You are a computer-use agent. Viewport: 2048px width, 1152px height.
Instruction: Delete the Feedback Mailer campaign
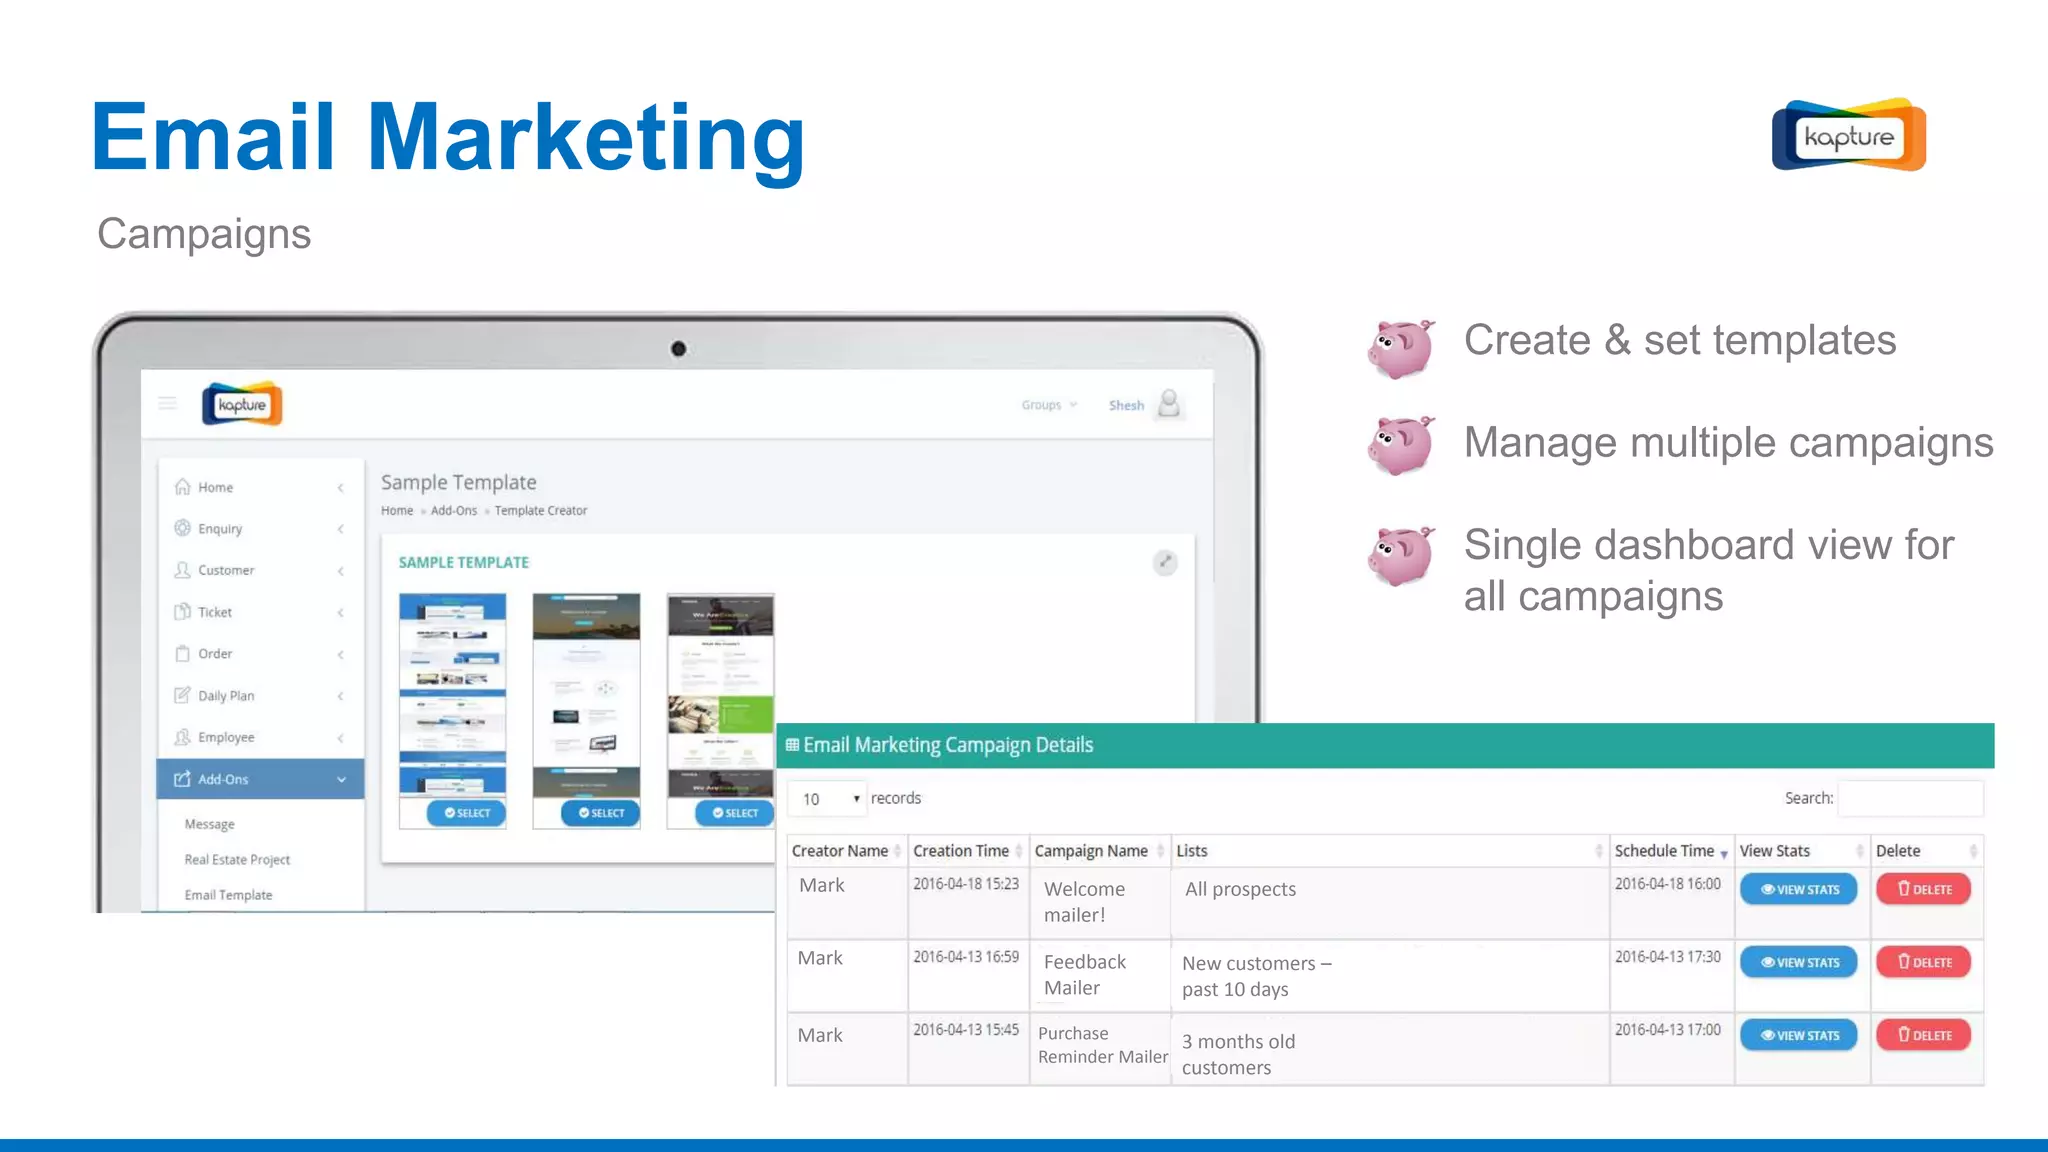1924,962
